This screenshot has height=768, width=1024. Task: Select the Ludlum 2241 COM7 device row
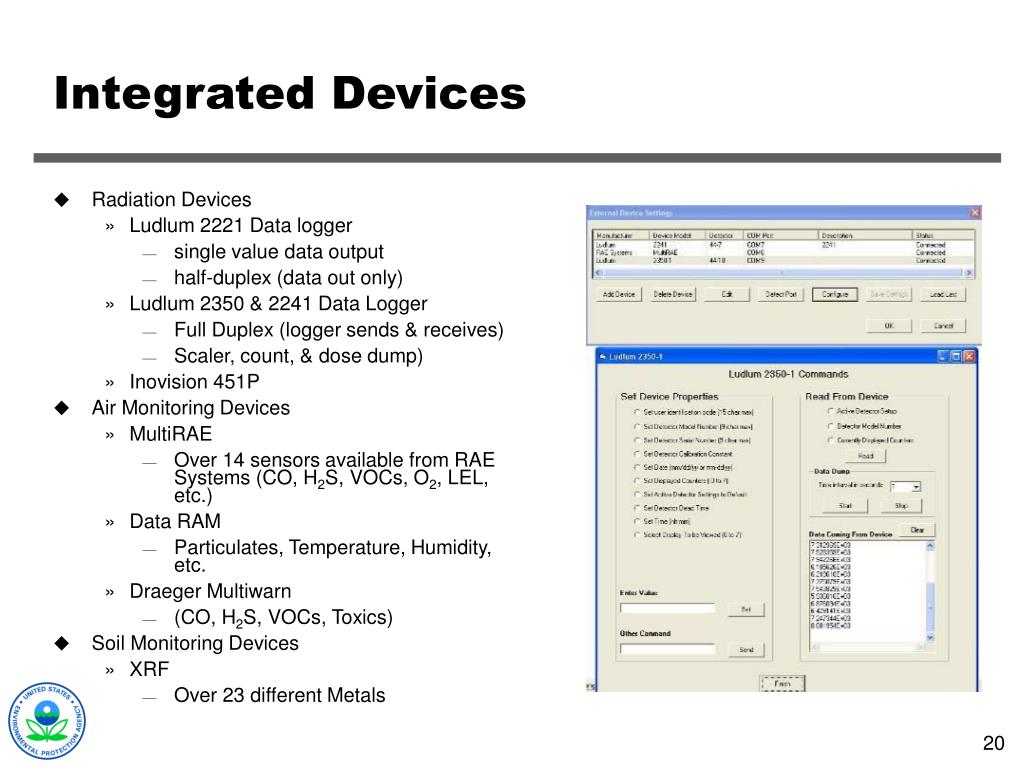tap(784, 245)
